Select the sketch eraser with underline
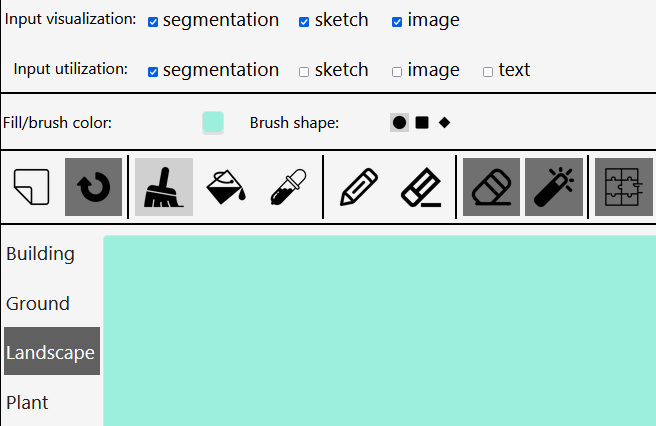Viewport: 656px width, 426px height. click(421, 187)
